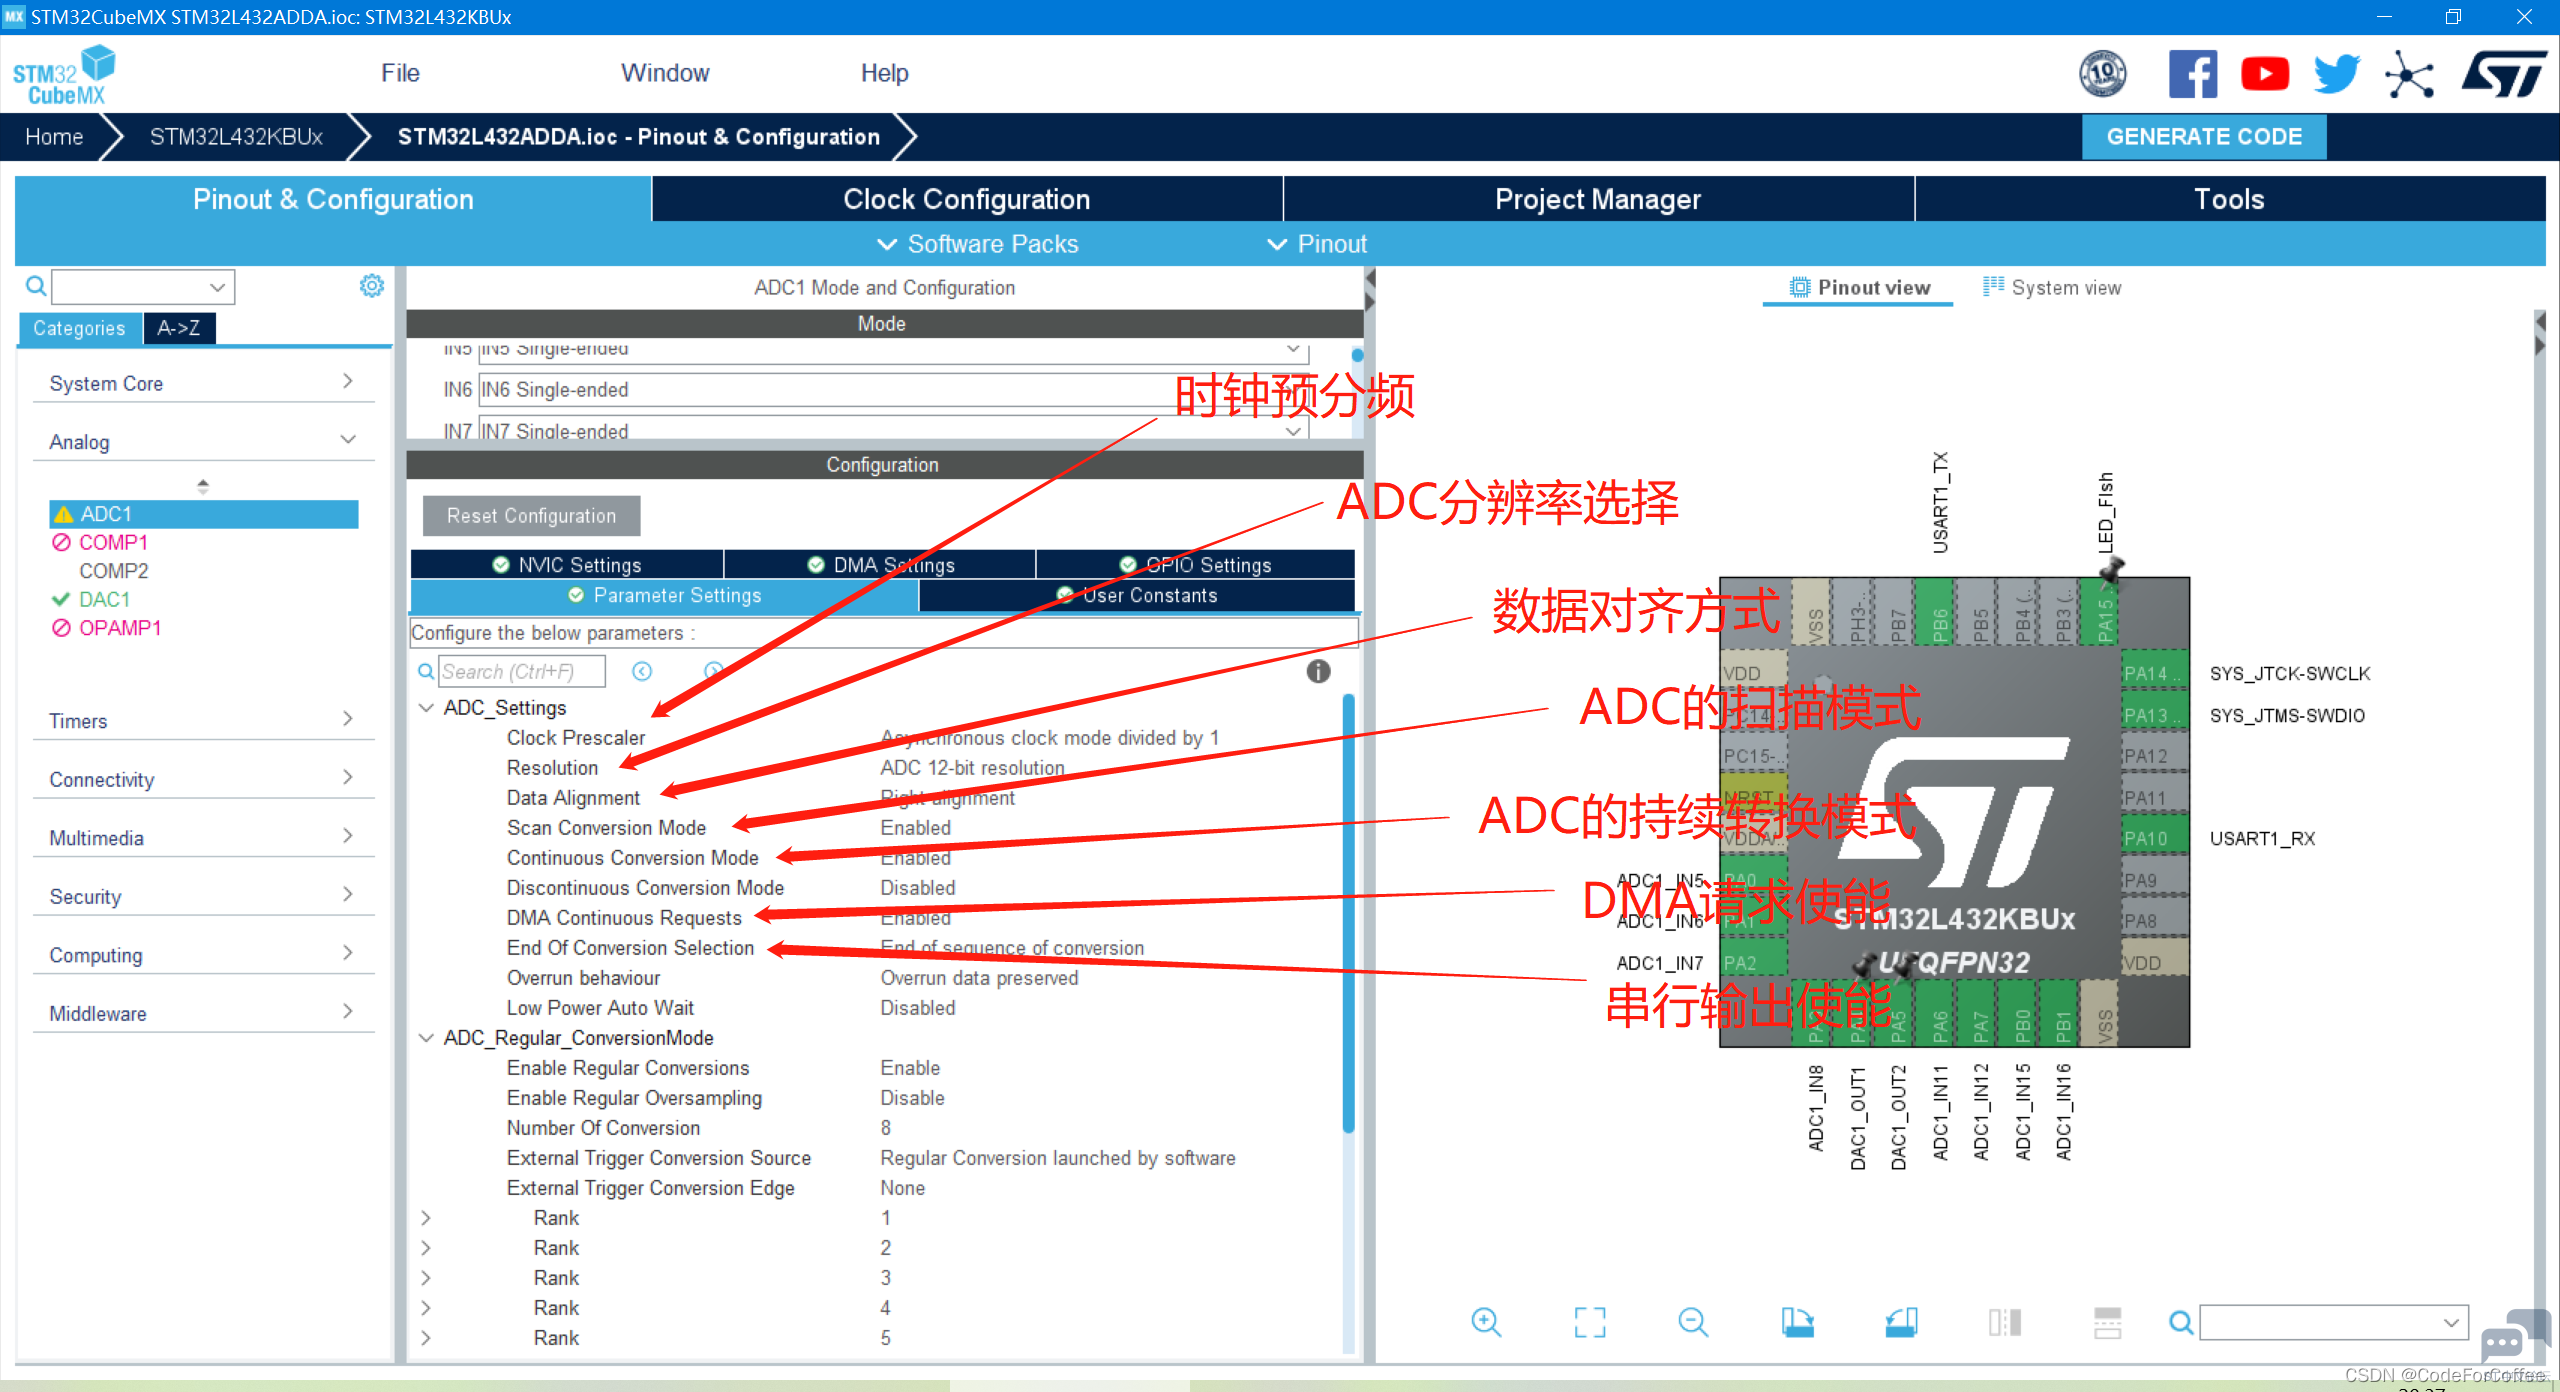The height and width of the screenshot is (1392, 2560).
Task: Click the Overrun data preserved value
Action: coord(979,978)
